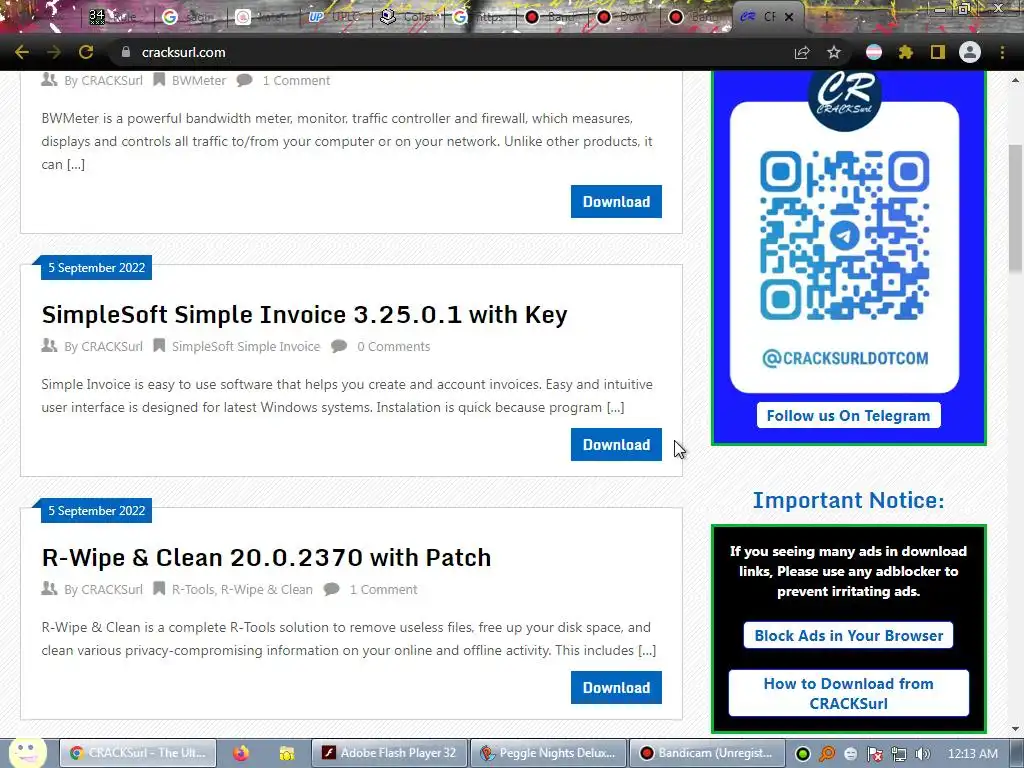Viewport: 1024px width, 768px height.
Task: Click 'By CRACKSurl' on the BWMeter post
Action: pos(103,80)
